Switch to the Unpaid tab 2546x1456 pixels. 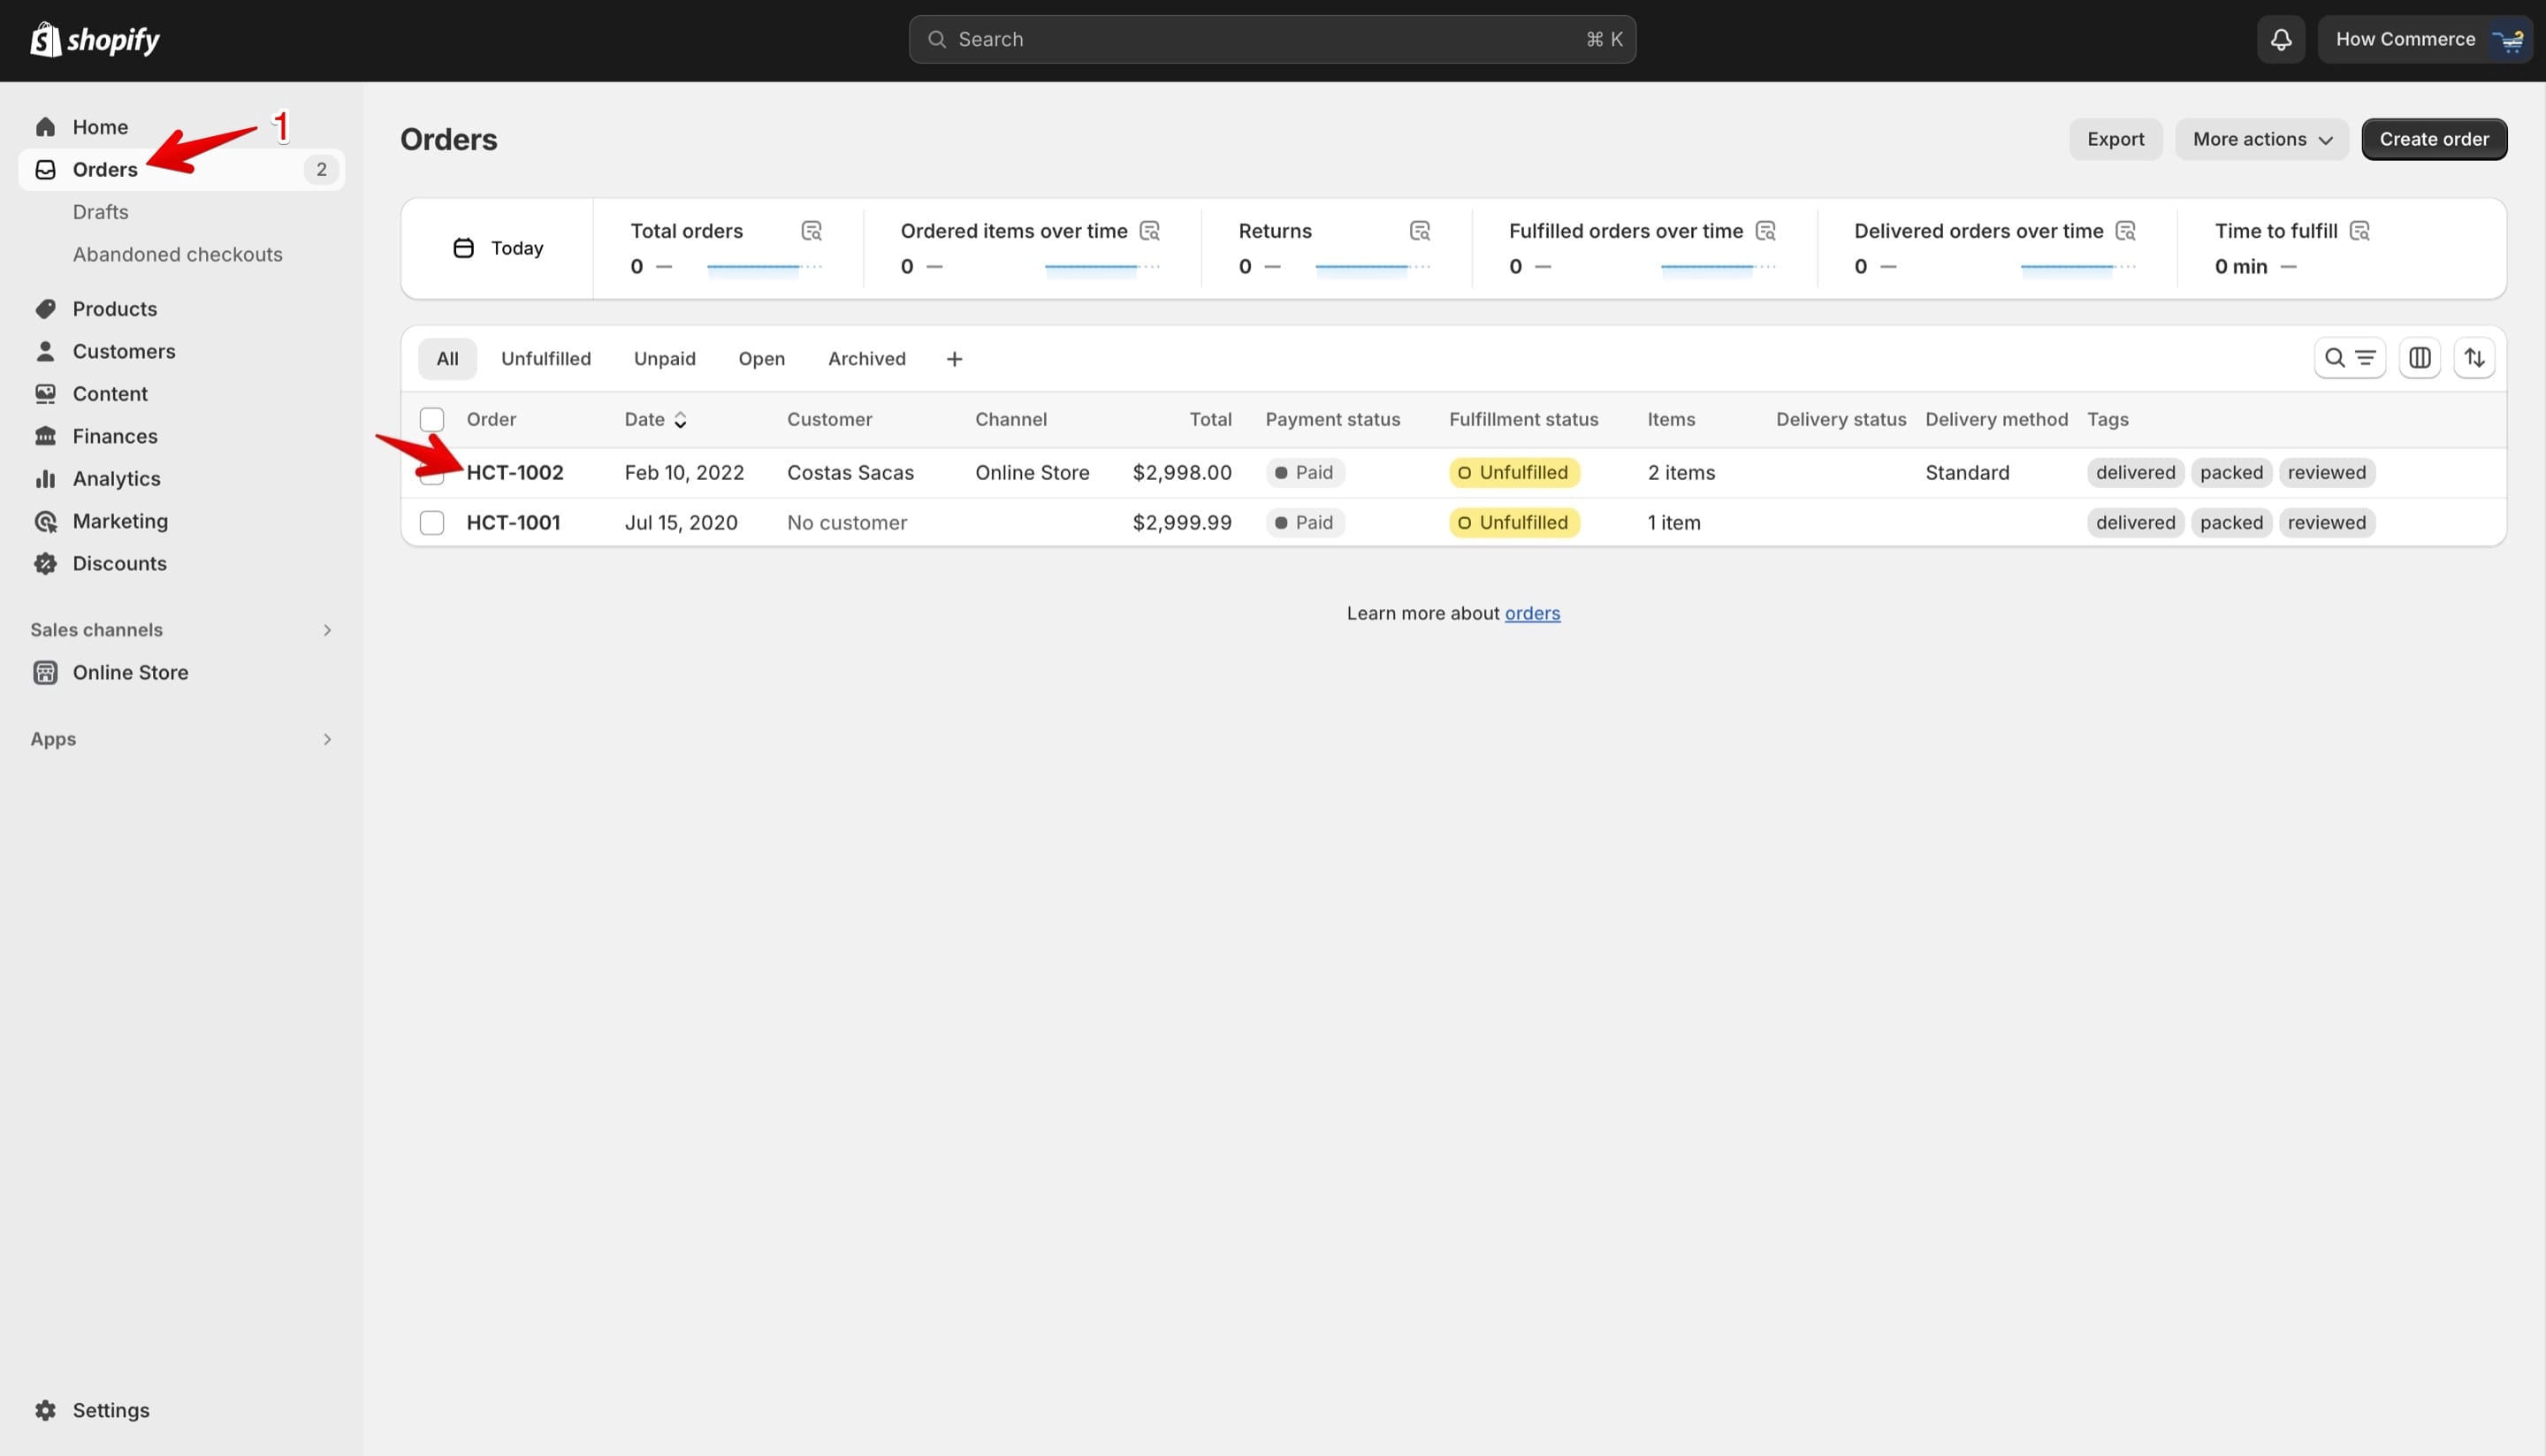click(664, 359)
